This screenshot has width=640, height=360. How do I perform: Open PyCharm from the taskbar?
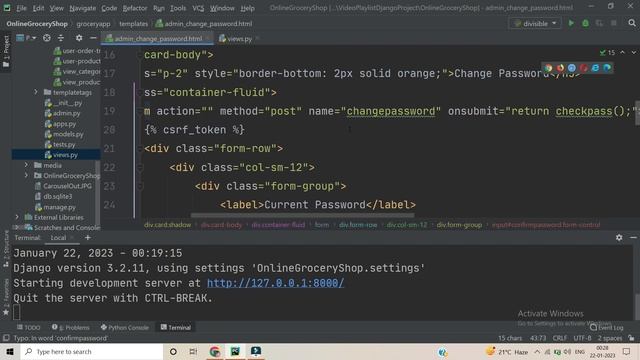(x=235, y=351)
